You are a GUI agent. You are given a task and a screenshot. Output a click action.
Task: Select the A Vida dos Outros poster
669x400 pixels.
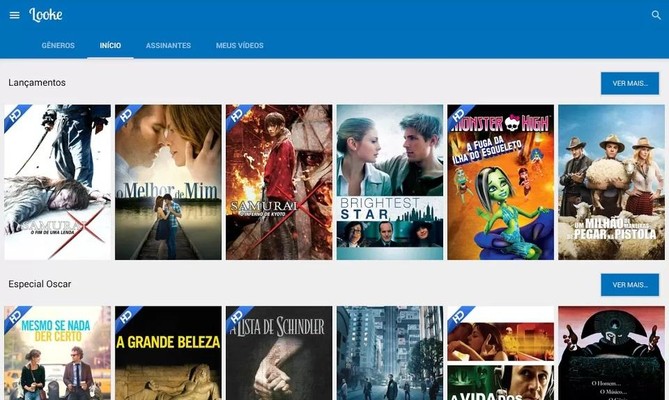pyautogui.click(x=500, y=353)
